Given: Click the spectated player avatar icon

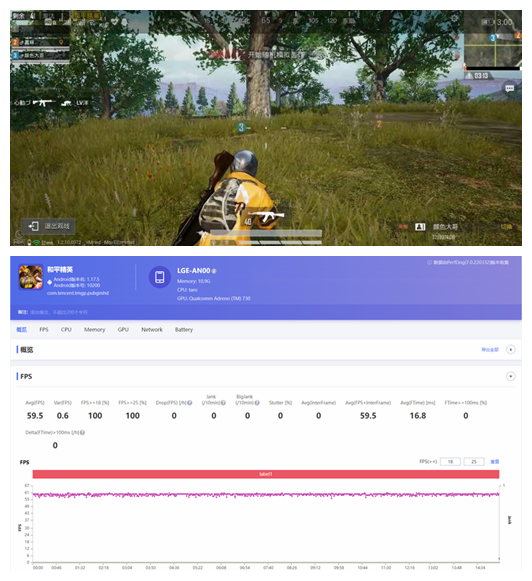Looking at the screenshot, I should [420, 226].
